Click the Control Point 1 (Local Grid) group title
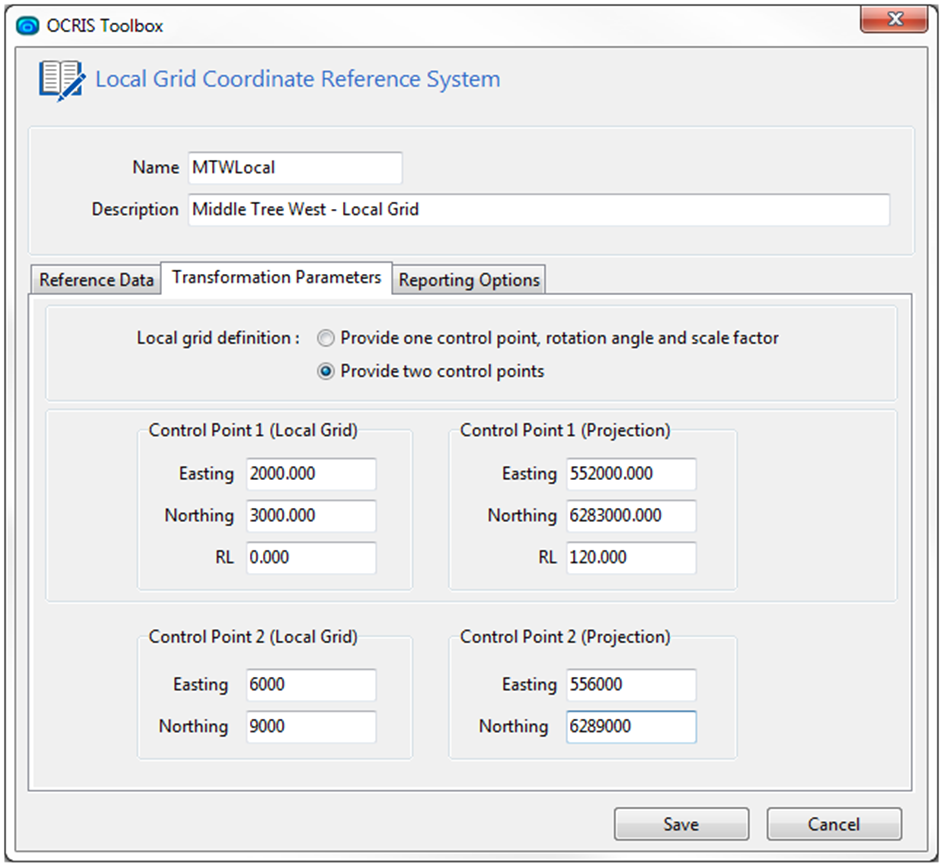 [253, 431]
